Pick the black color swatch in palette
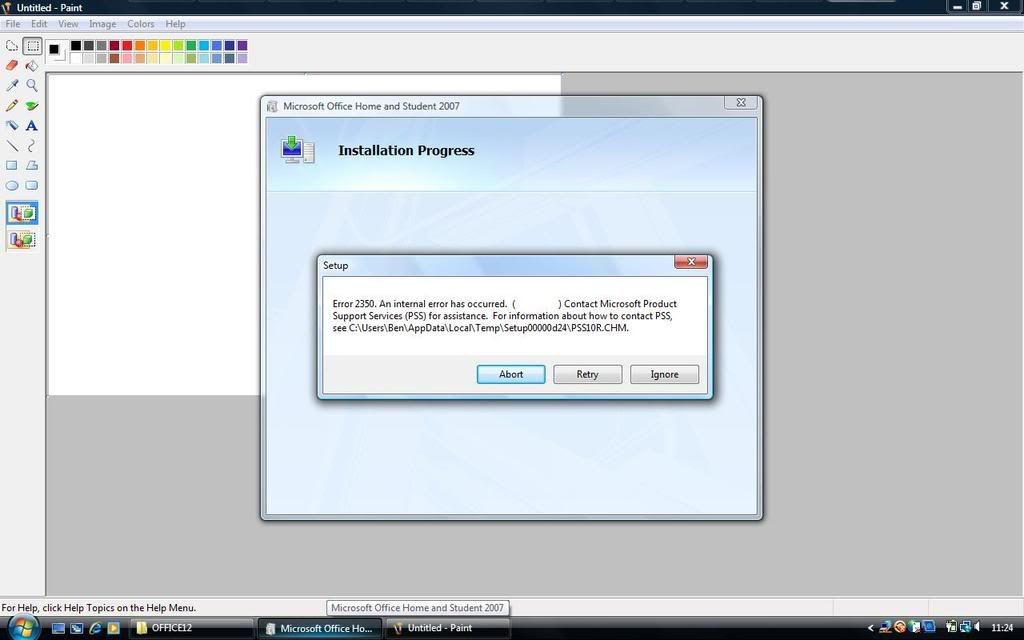Image resolution: width=1024 pixels, height=640 pixels. point(76,45)
